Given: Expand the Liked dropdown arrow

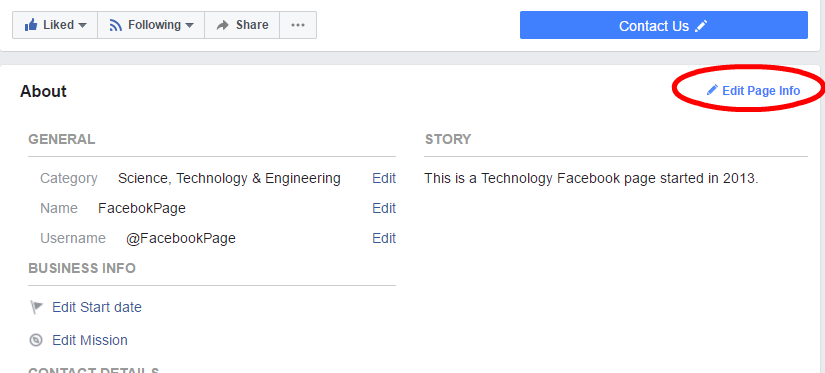Looking at the screenshot, I should [x=83, y=25].
